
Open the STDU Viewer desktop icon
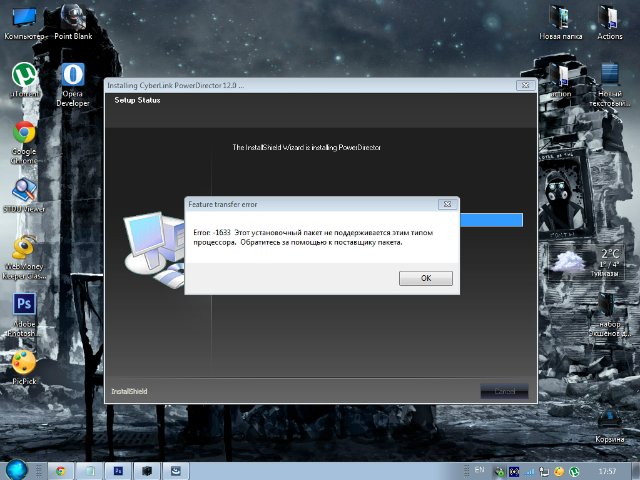(x=24, y=191)
